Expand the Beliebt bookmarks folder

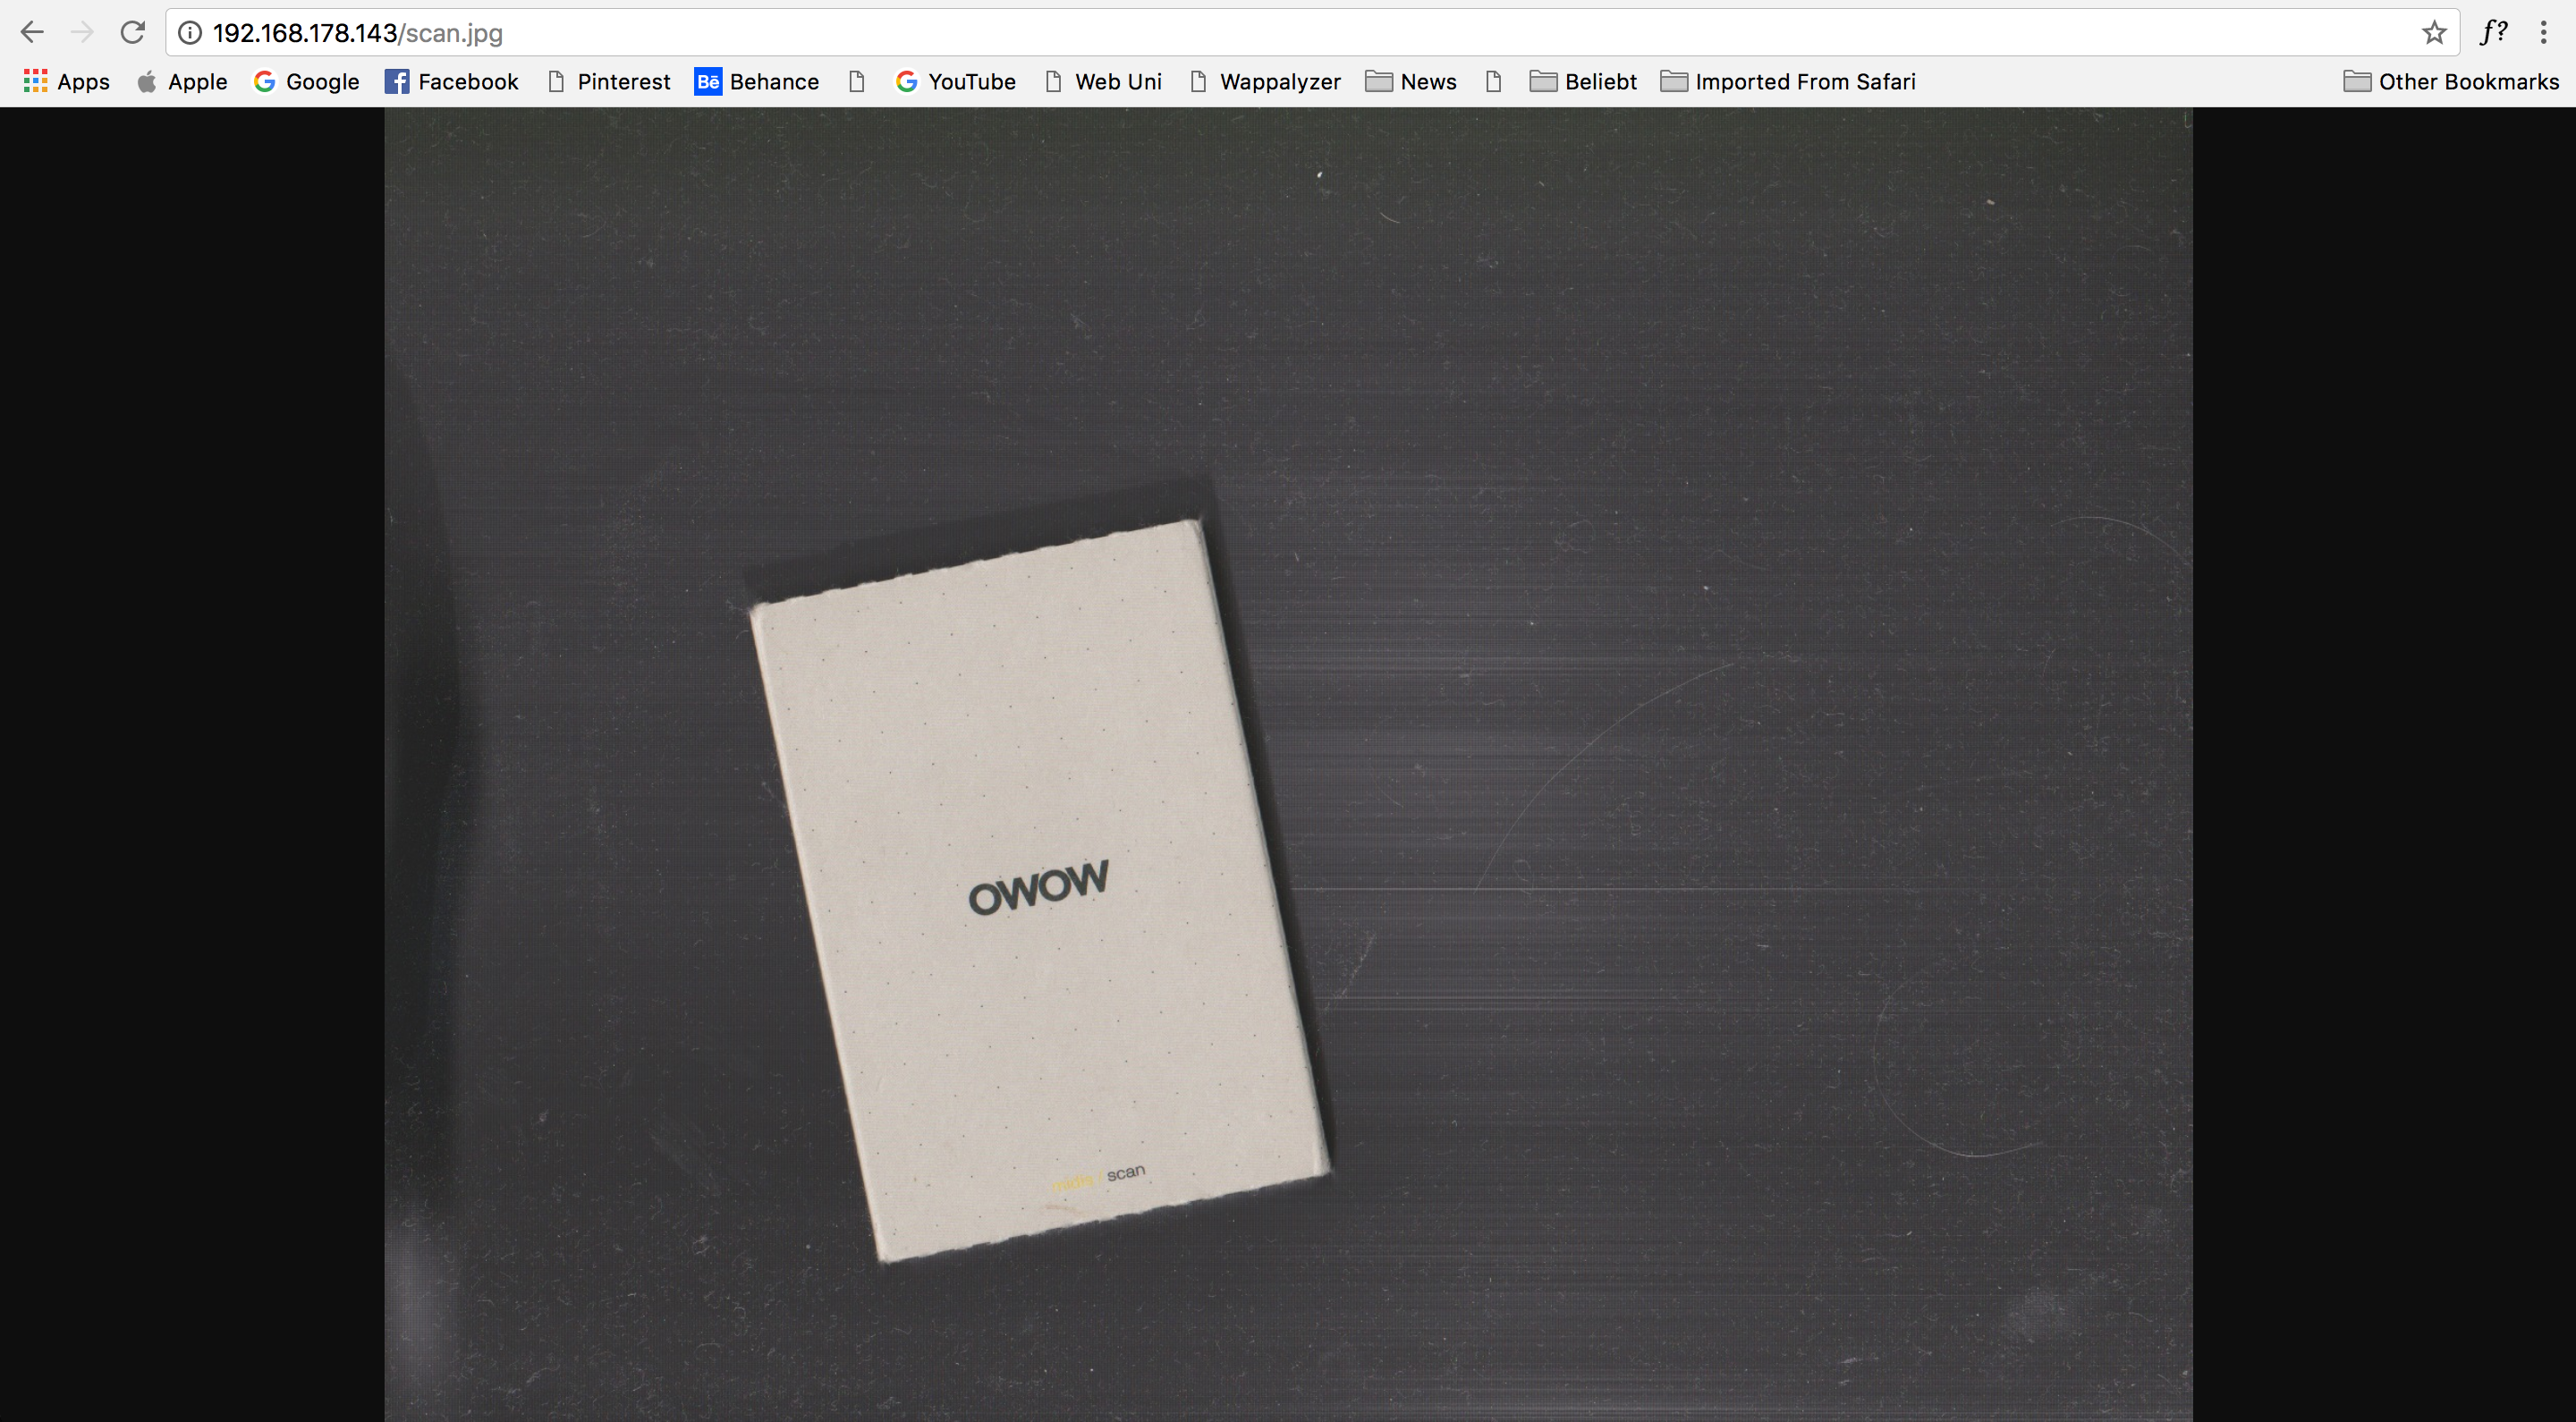[x=1584, y=82]
